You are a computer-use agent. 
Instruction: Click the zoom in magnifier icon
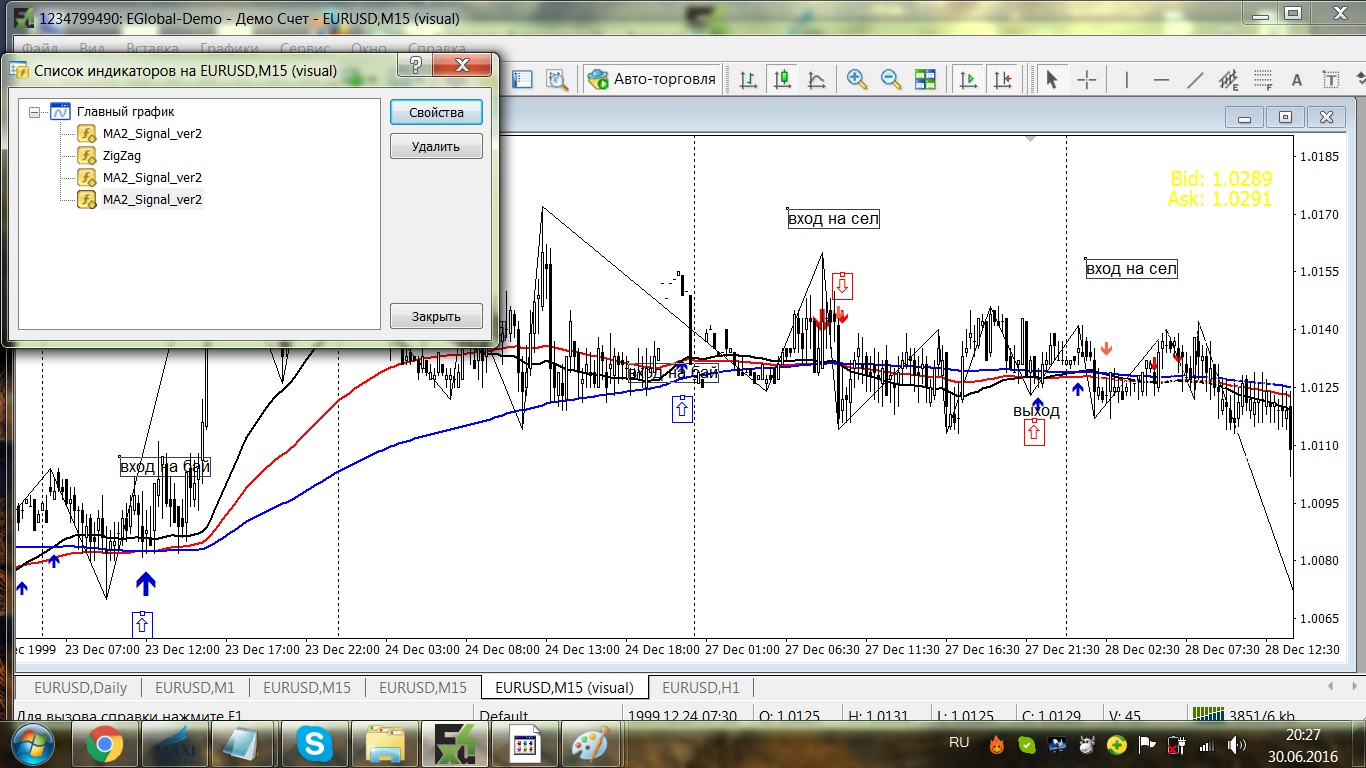point(857,80)
